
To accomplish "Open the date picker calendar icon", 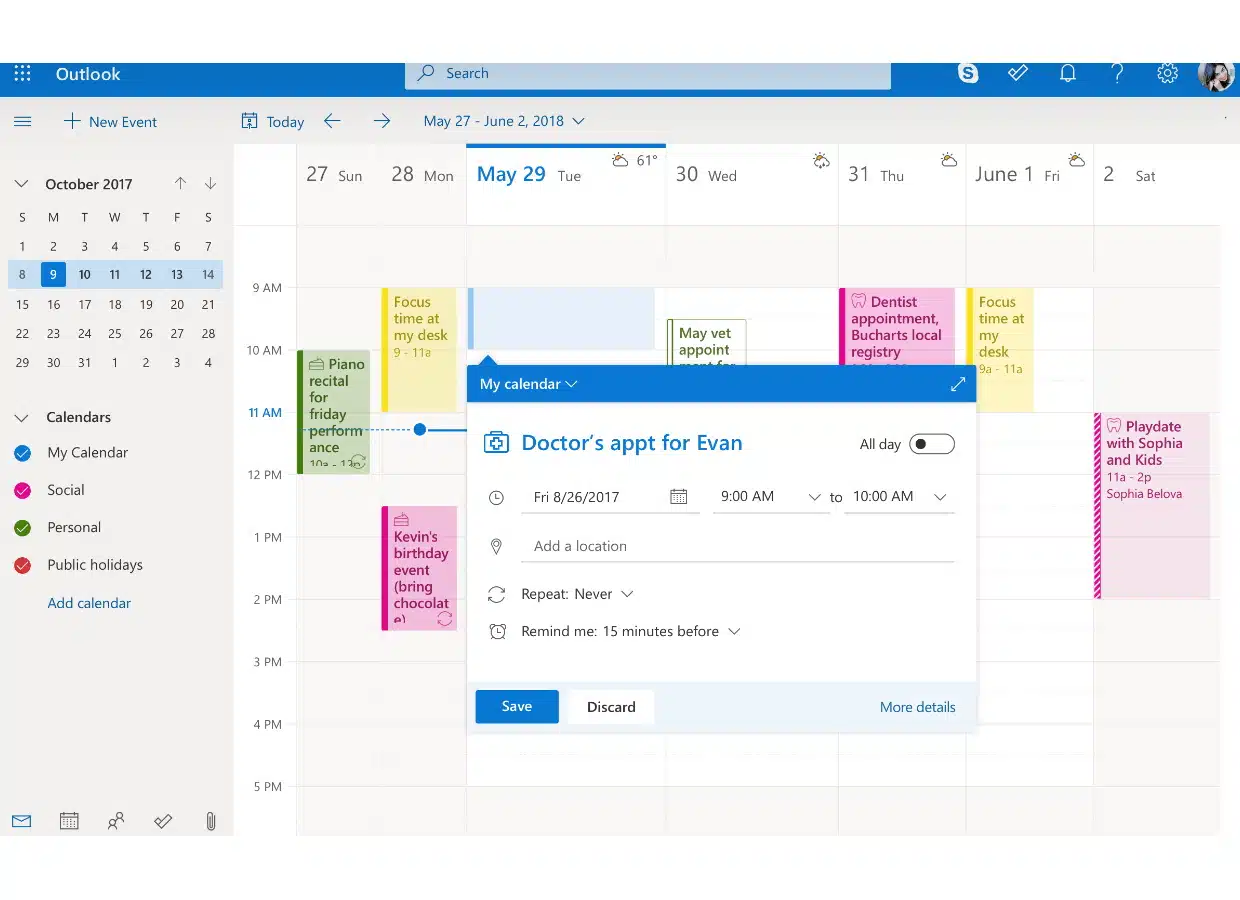I will tap(678, 497).
